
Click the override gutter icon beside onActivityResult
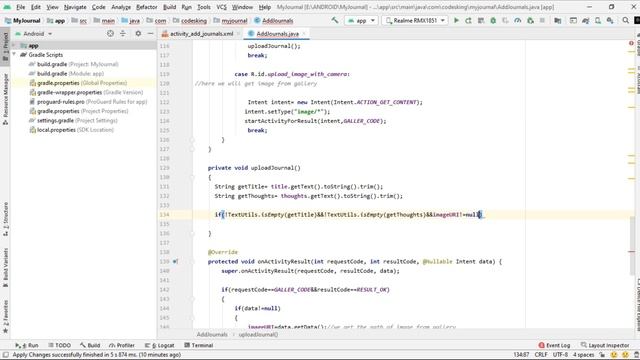(x=175, y=261)
